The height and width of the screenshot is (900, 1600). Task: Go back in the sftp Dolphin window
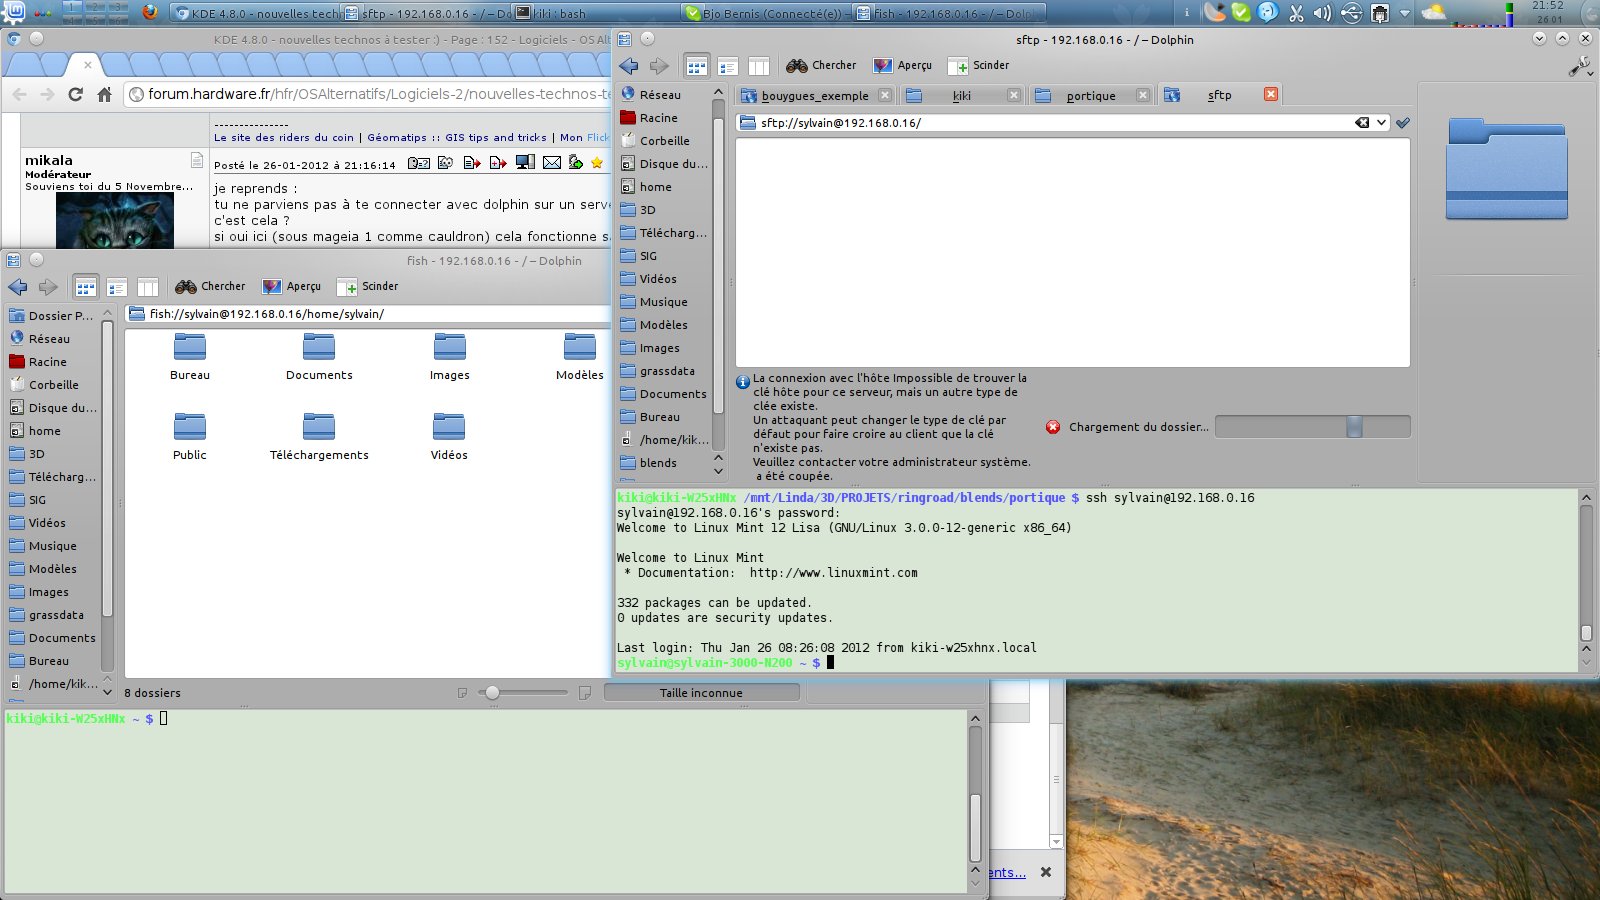pyautogui.click(x=629, y=66)
